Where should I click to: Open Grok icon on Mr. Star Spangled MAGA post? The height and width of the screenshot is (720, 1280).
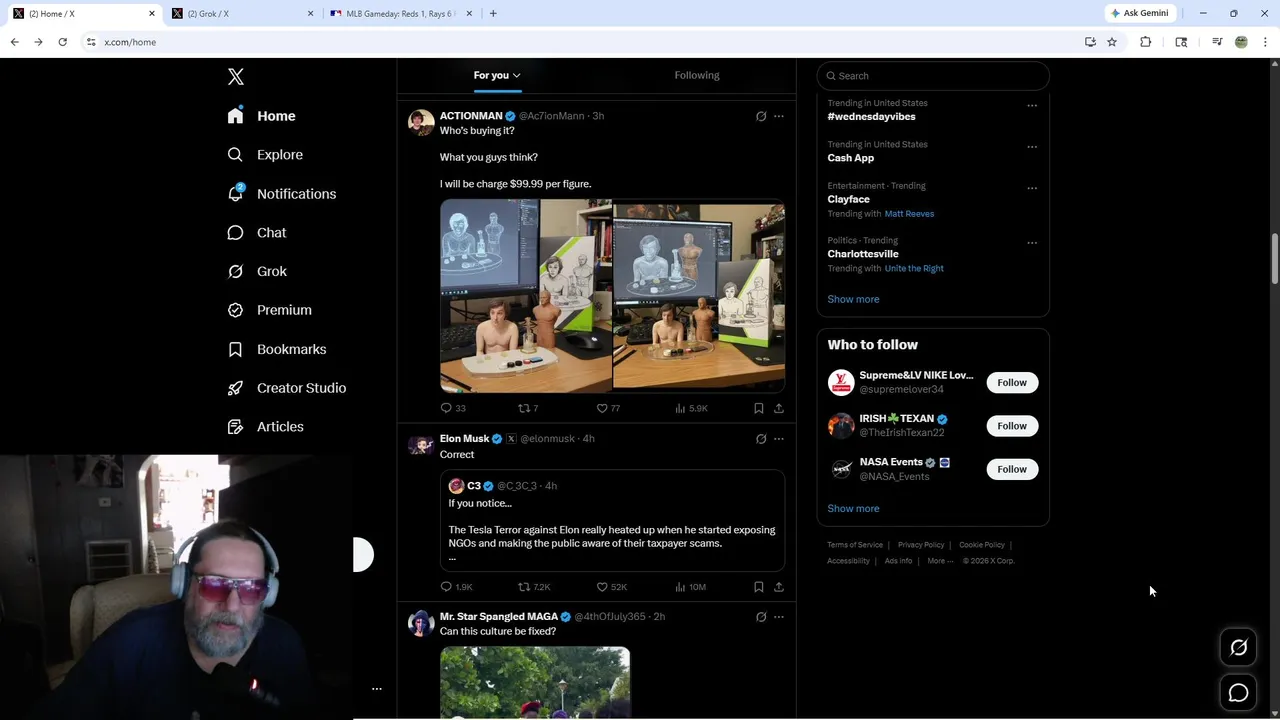[x=761, y=617]
